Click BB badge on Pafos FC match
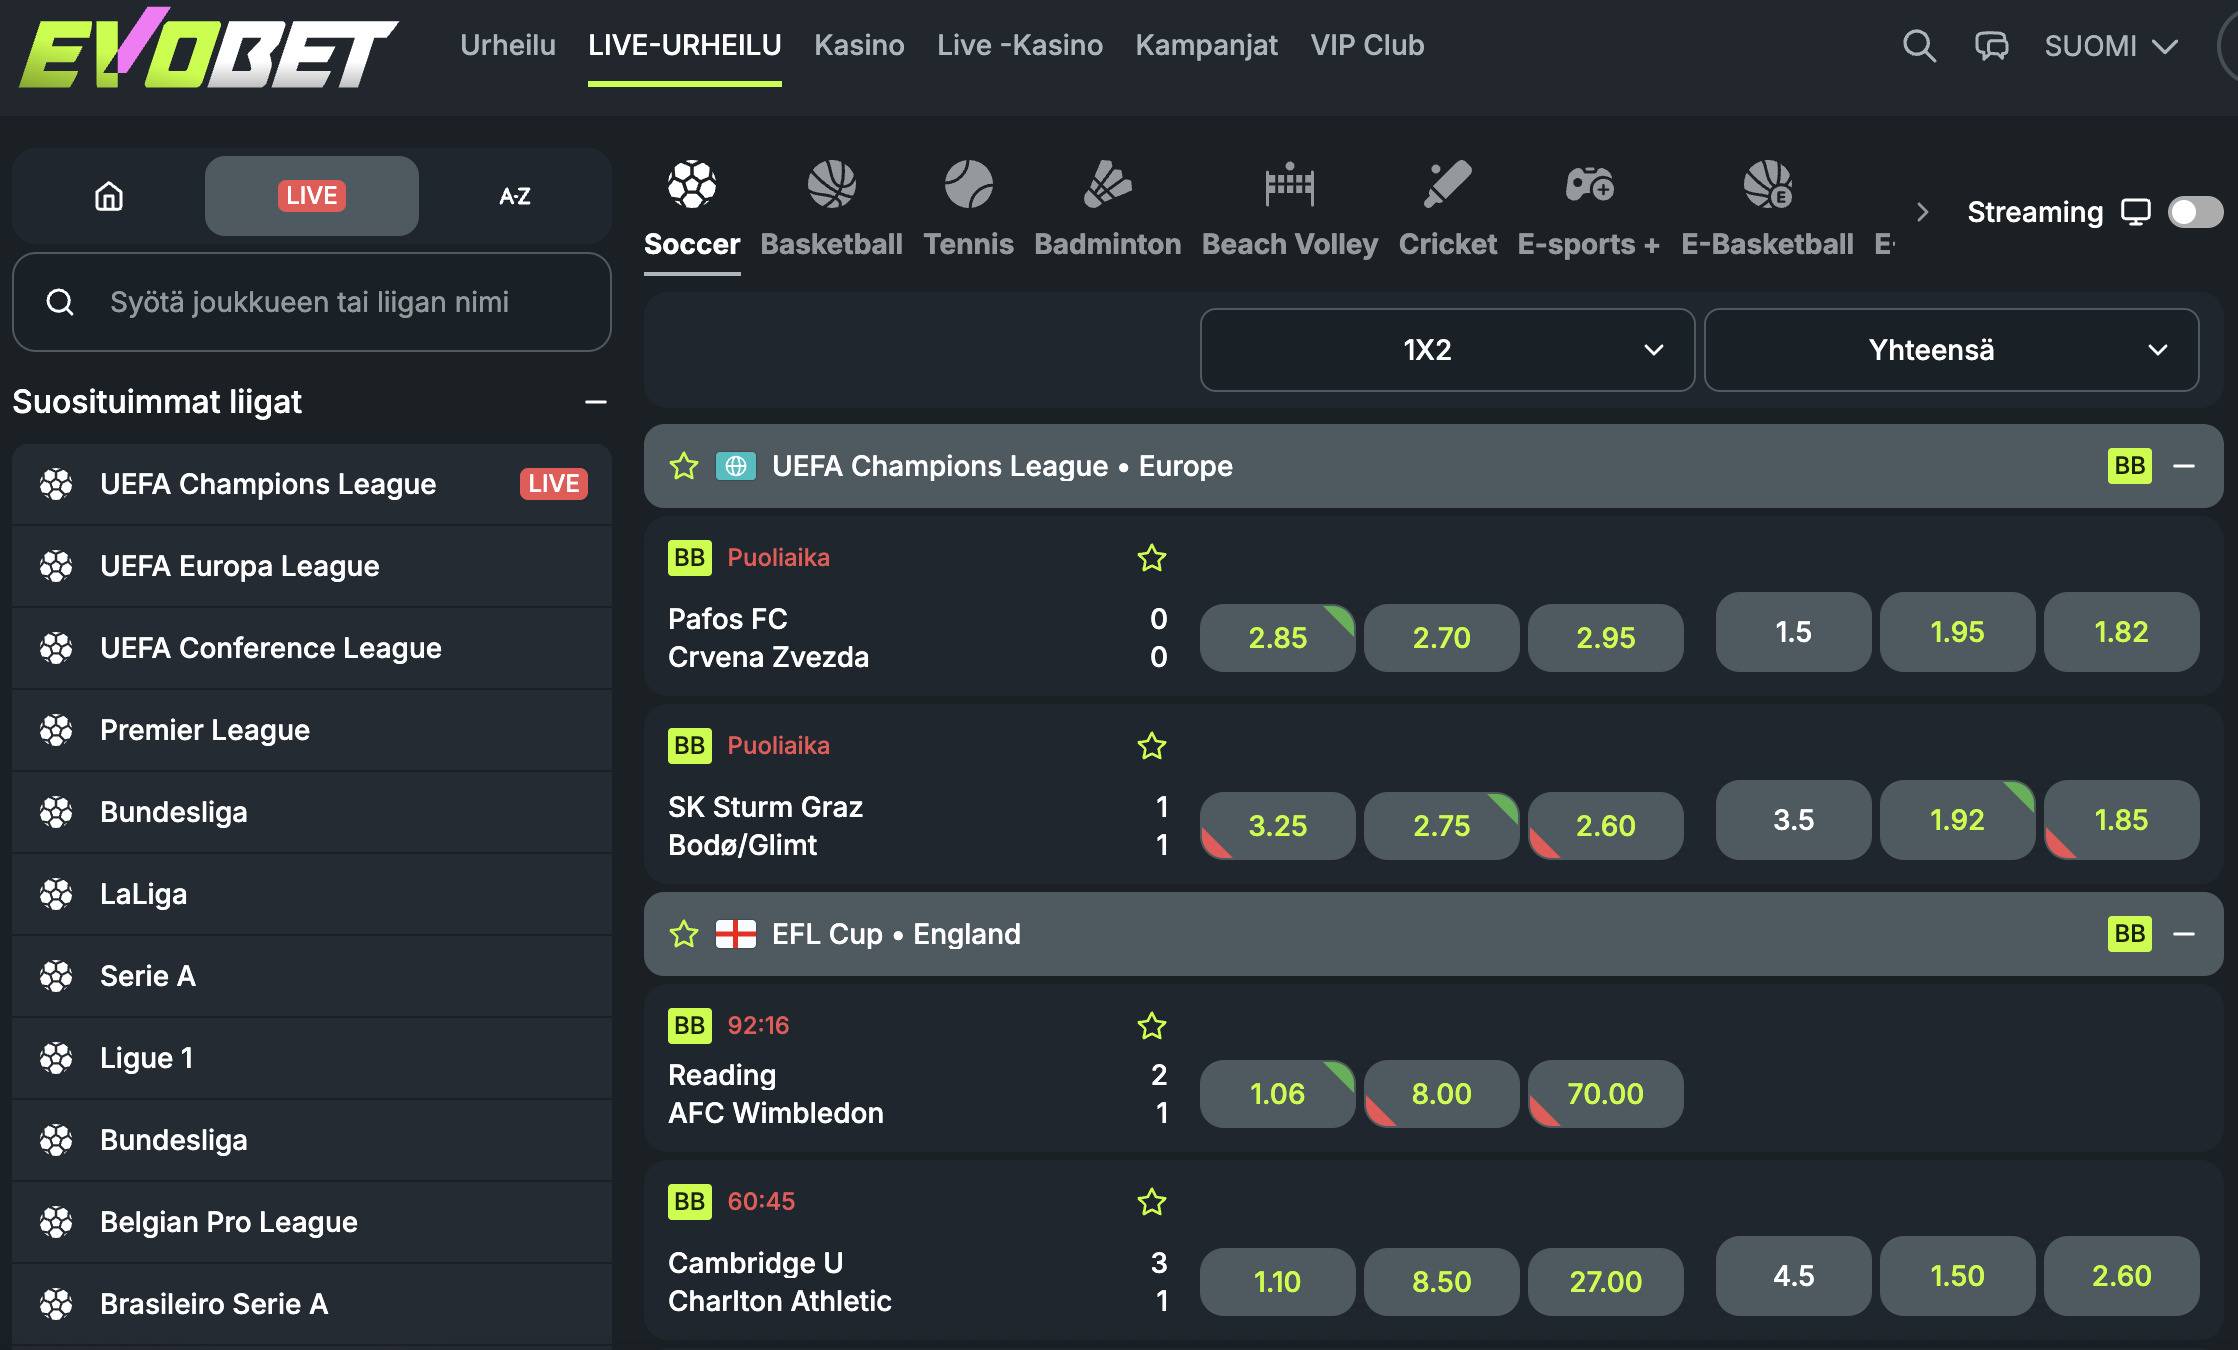 click(689, 558)
